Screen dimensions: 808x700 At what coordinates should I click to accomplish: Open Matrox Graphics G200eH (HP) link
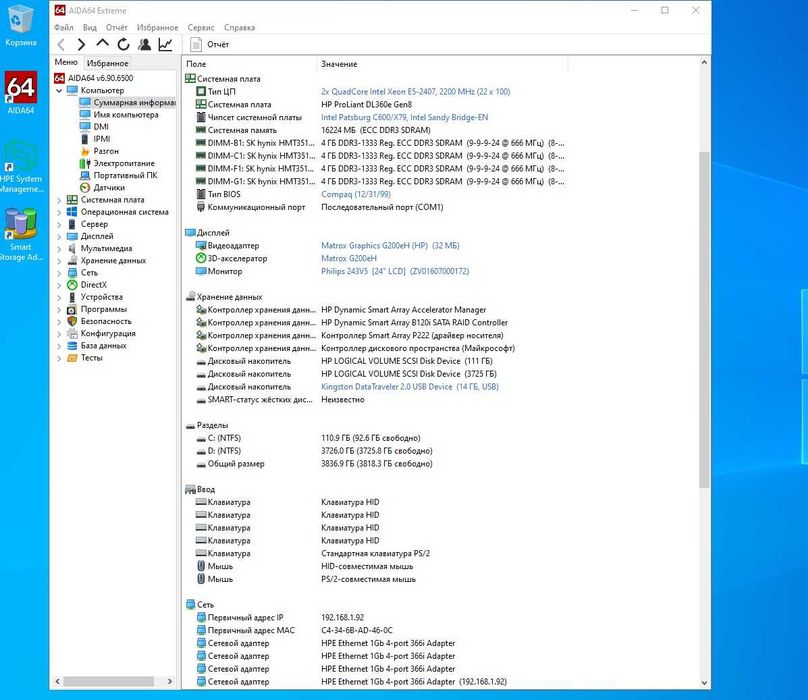[390, 246]
